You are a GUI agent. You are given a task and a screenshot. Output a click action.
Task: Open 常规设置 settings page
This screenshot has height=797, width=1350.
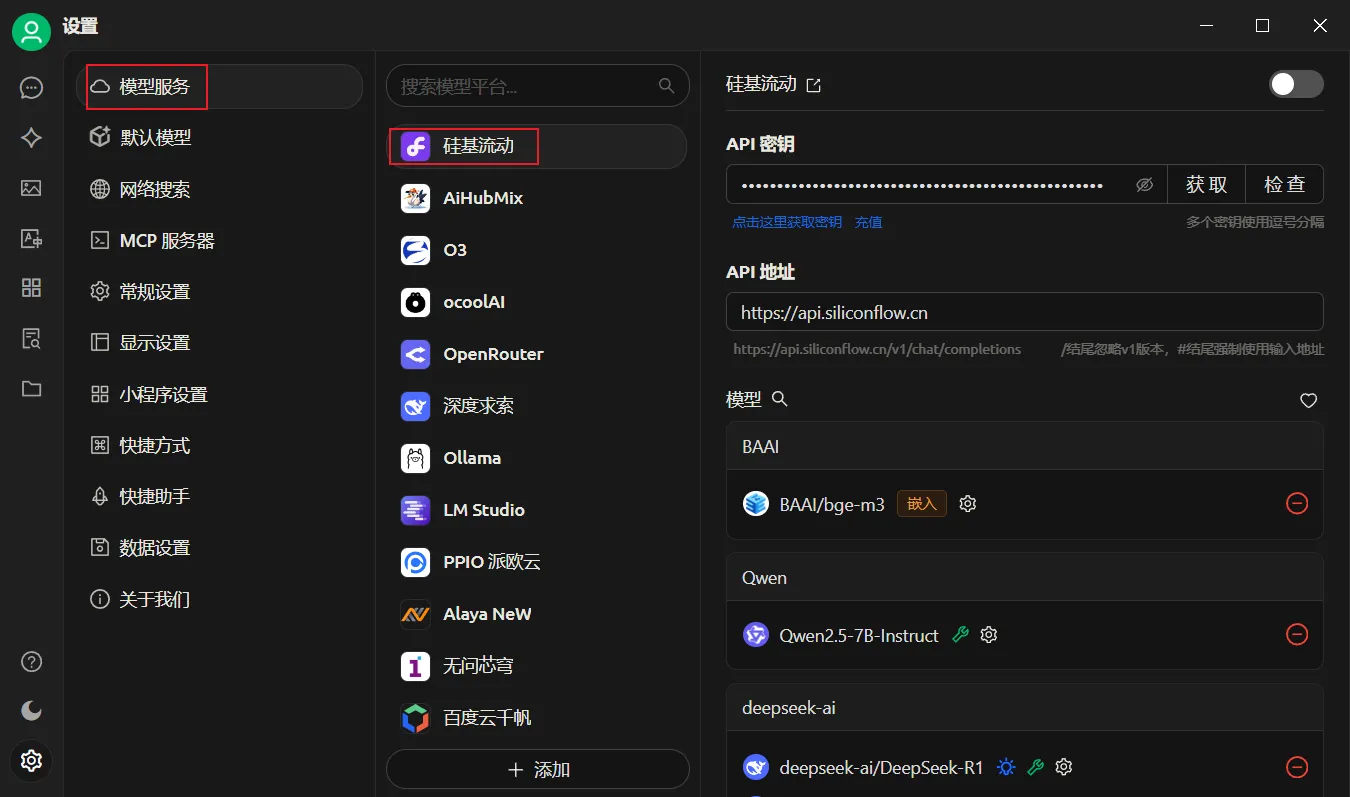219,292
